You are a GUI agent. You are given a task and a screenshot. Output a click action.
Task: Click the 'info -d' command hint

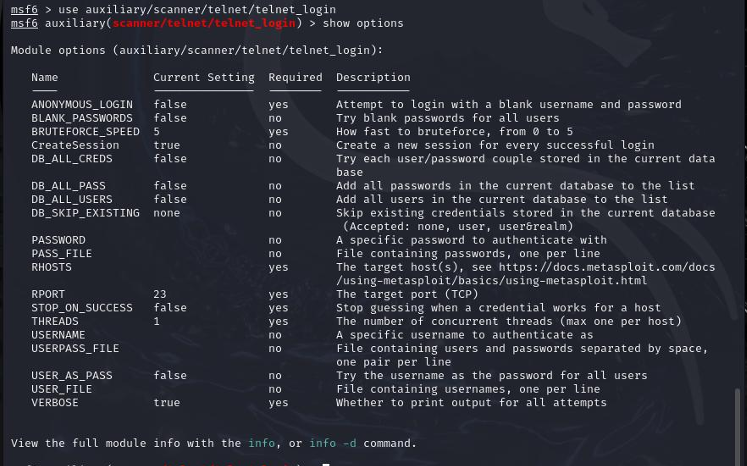pyautogui.click(x=333, y=443)
